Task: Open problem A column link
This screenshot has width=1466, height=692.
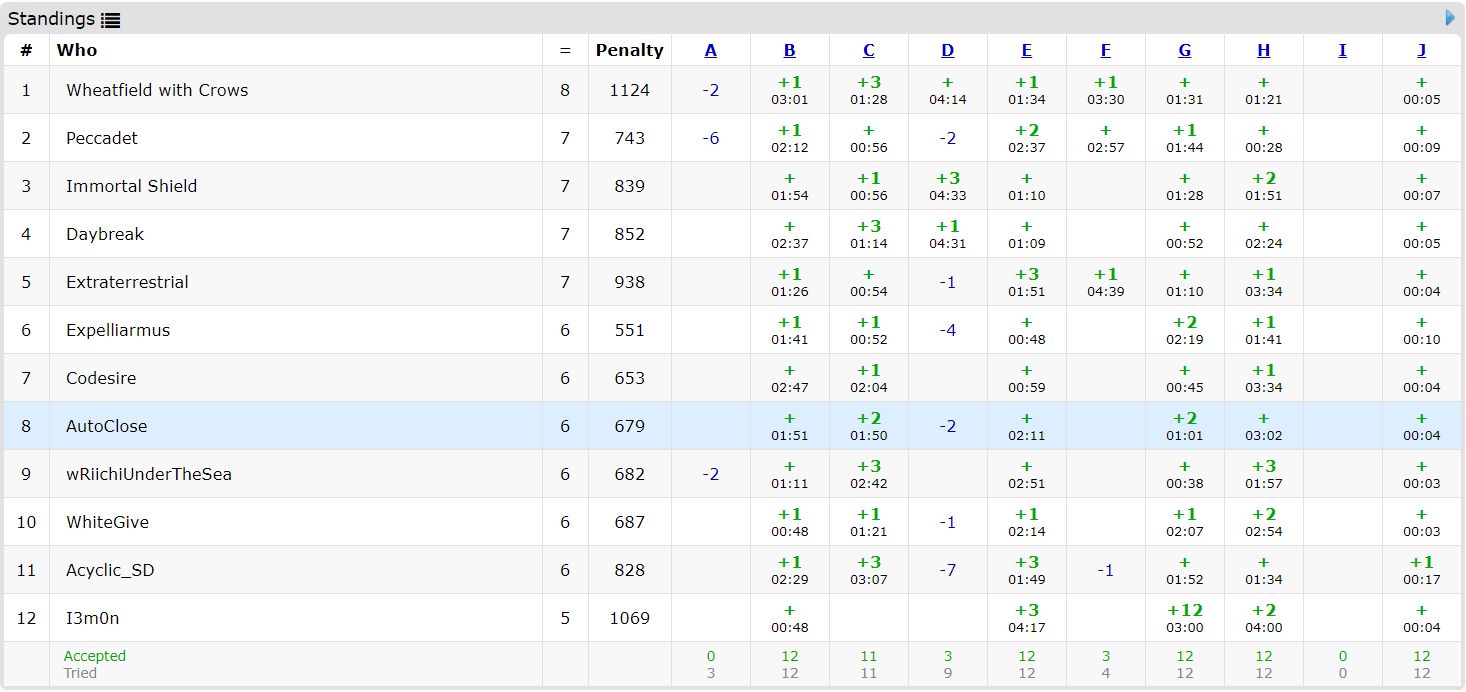Action: 711,50
